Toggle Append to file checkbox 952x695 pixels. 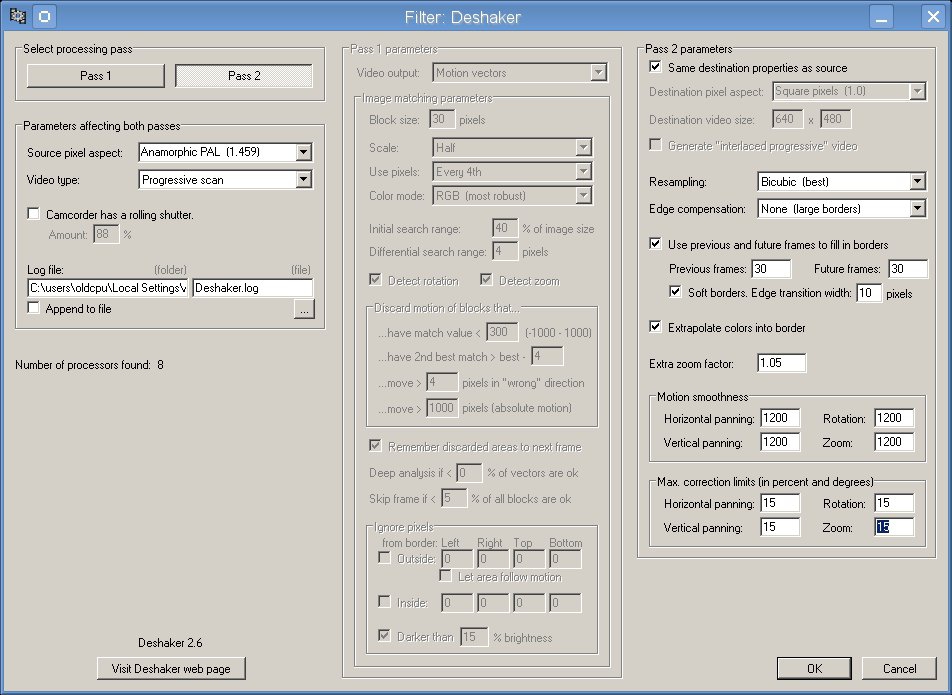[34, 308]
